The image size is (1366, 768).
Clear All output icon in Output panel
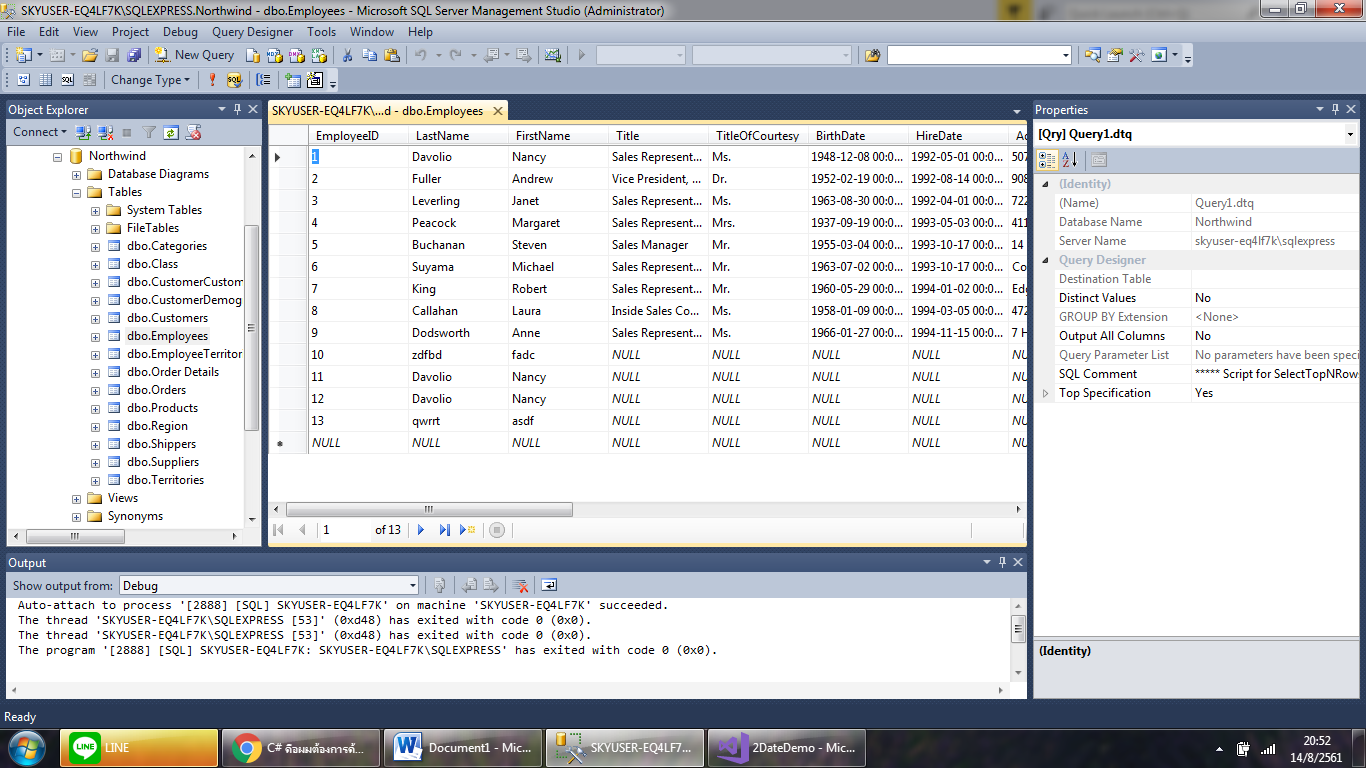[x=520, y=585]
